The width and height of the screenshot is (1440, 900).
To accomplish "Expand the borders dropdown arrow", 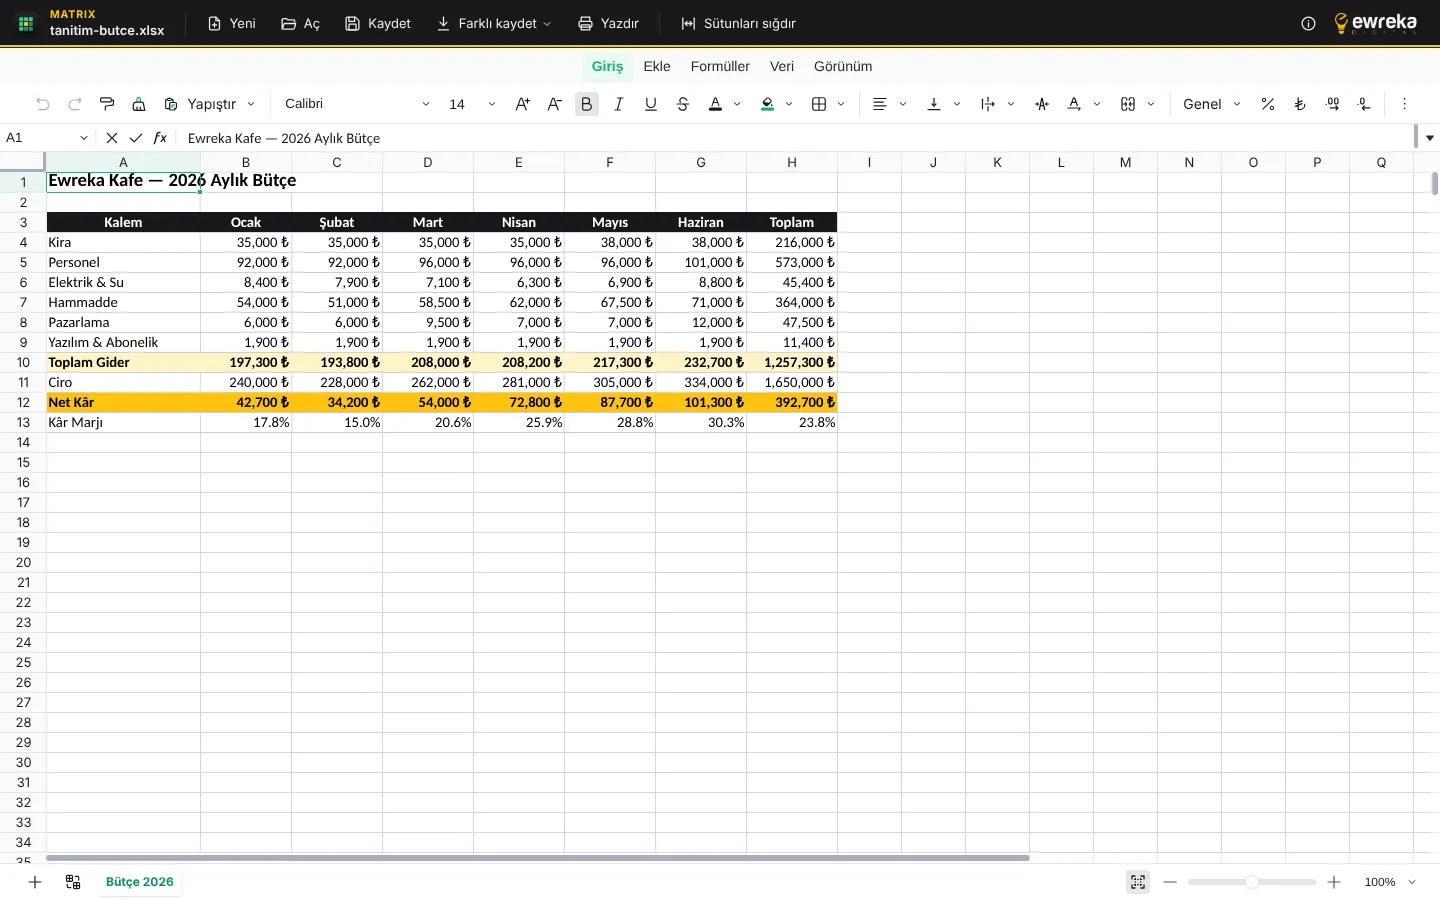I will [841, 104].
